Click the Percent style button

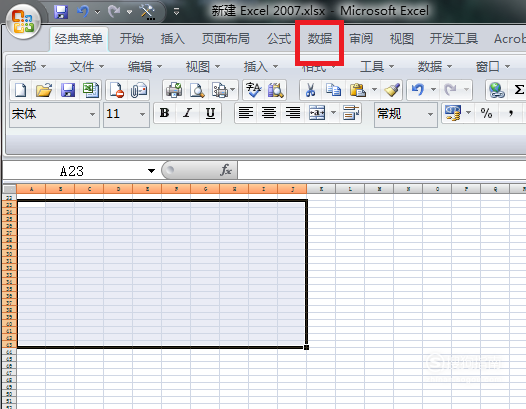(x=487, y=113)
